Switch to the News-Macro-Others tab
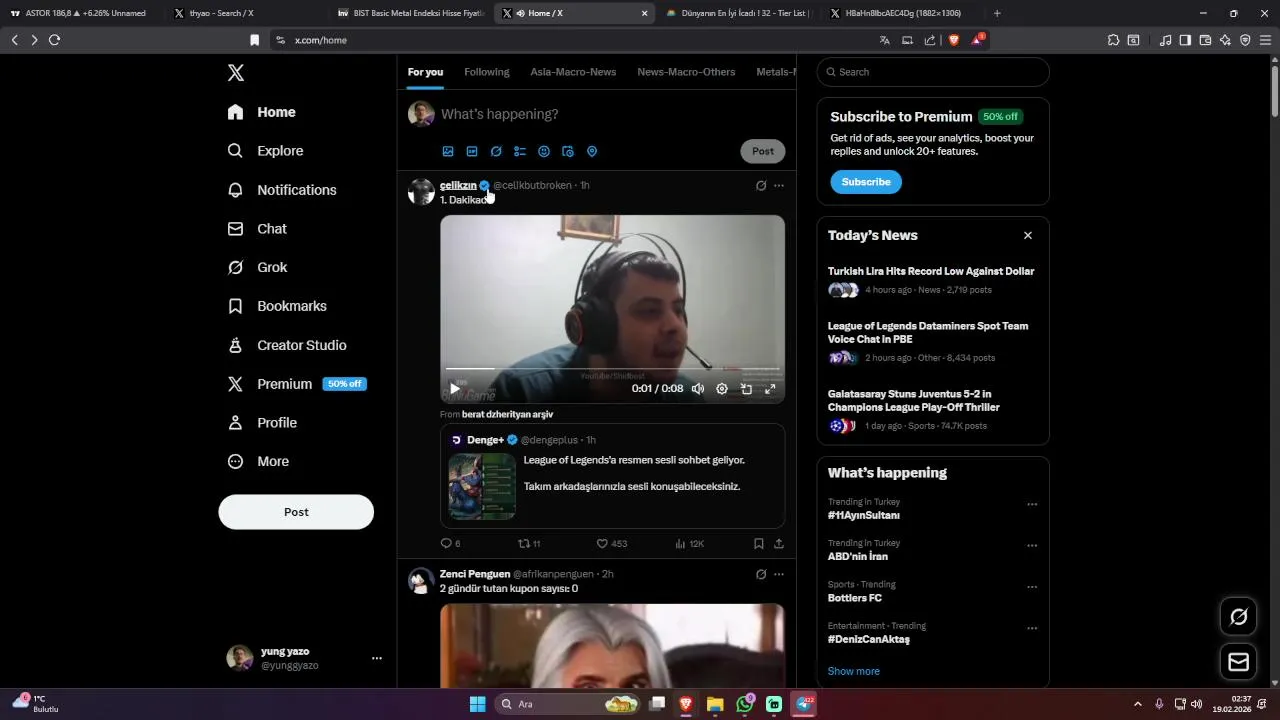Viewport: 1280px width, 720px height. click(x=686, y=72)
